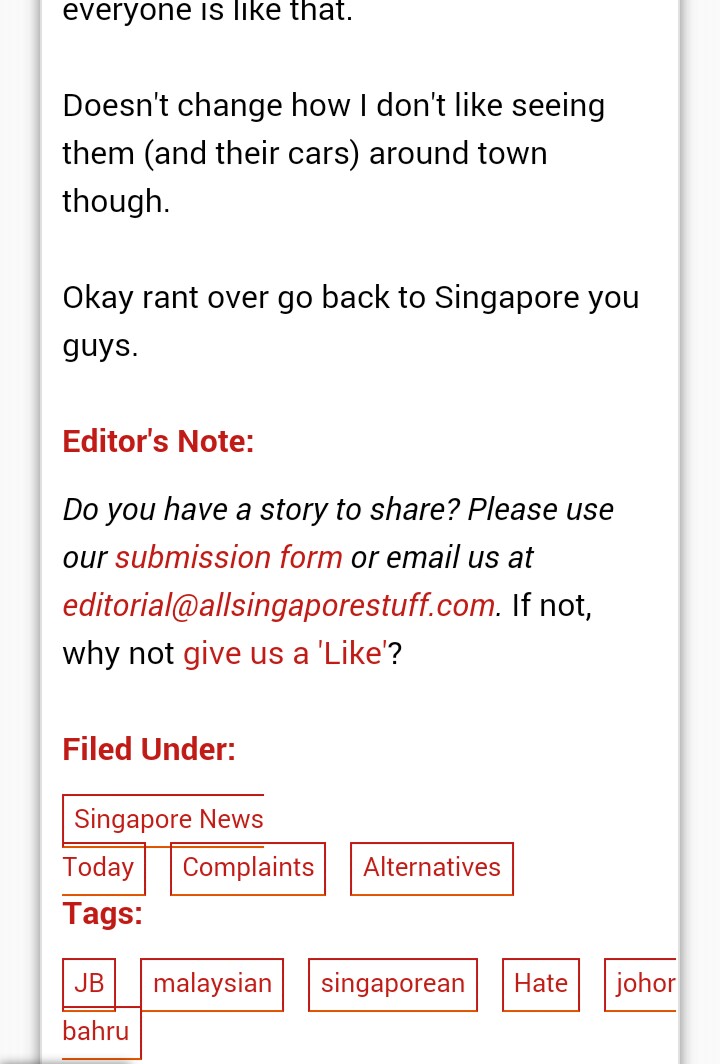720x1064 pixels.
Task: Open the Alternatives category
Action: tap(432, 868)
